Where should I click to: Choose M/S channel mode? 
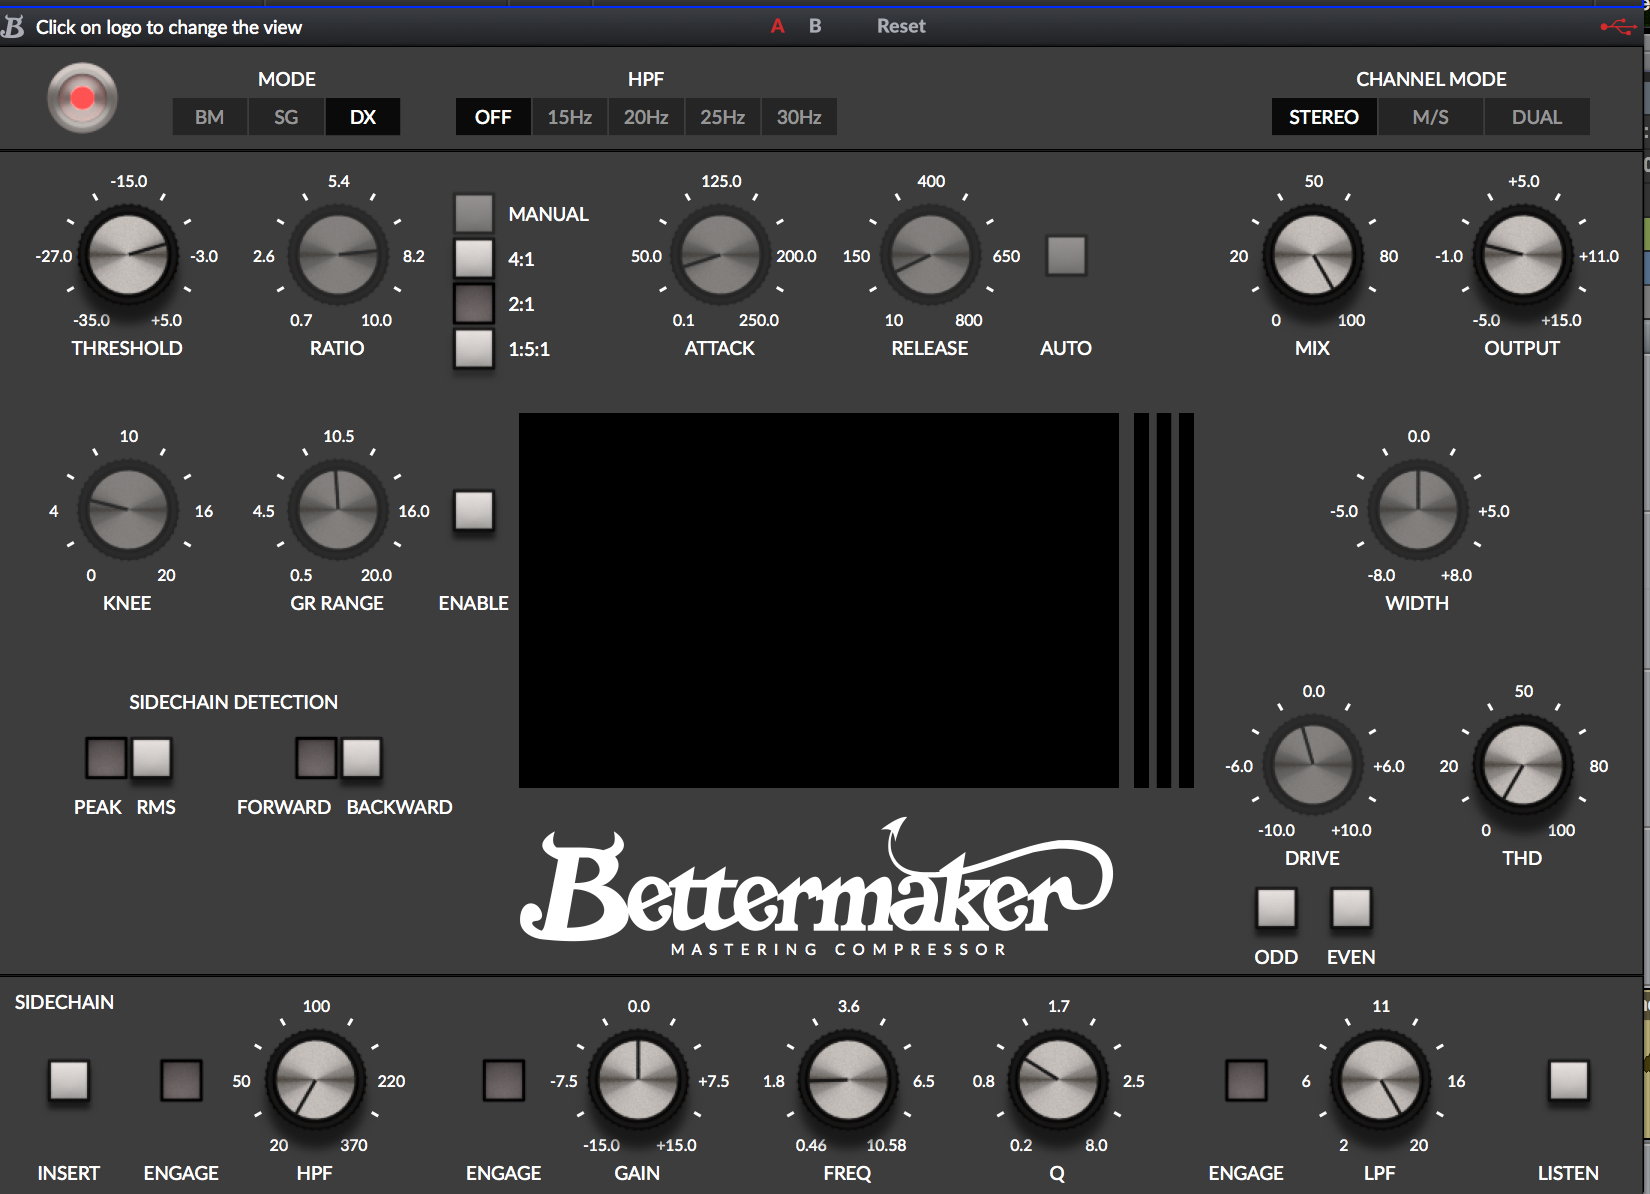point(1431,117)
